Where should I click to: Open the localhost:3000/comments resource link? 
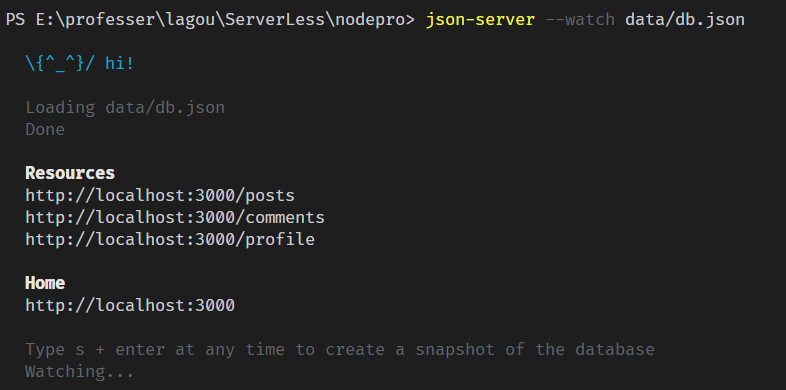point(175,218)
